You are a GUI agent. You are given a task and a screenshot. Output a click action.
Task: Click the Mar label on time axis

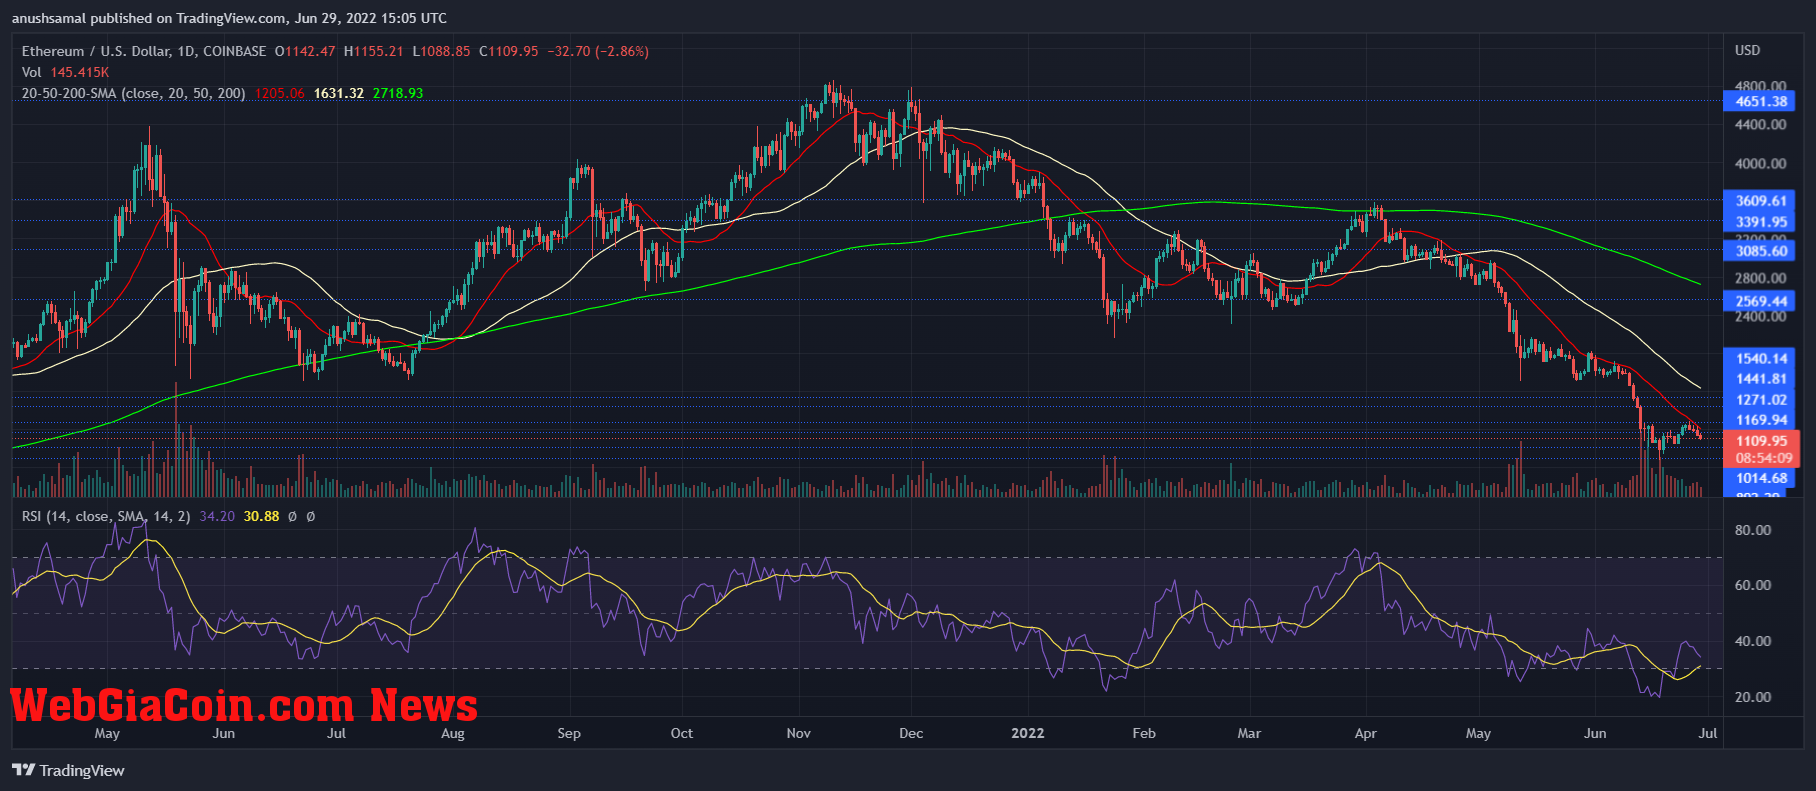point(1249,733)
